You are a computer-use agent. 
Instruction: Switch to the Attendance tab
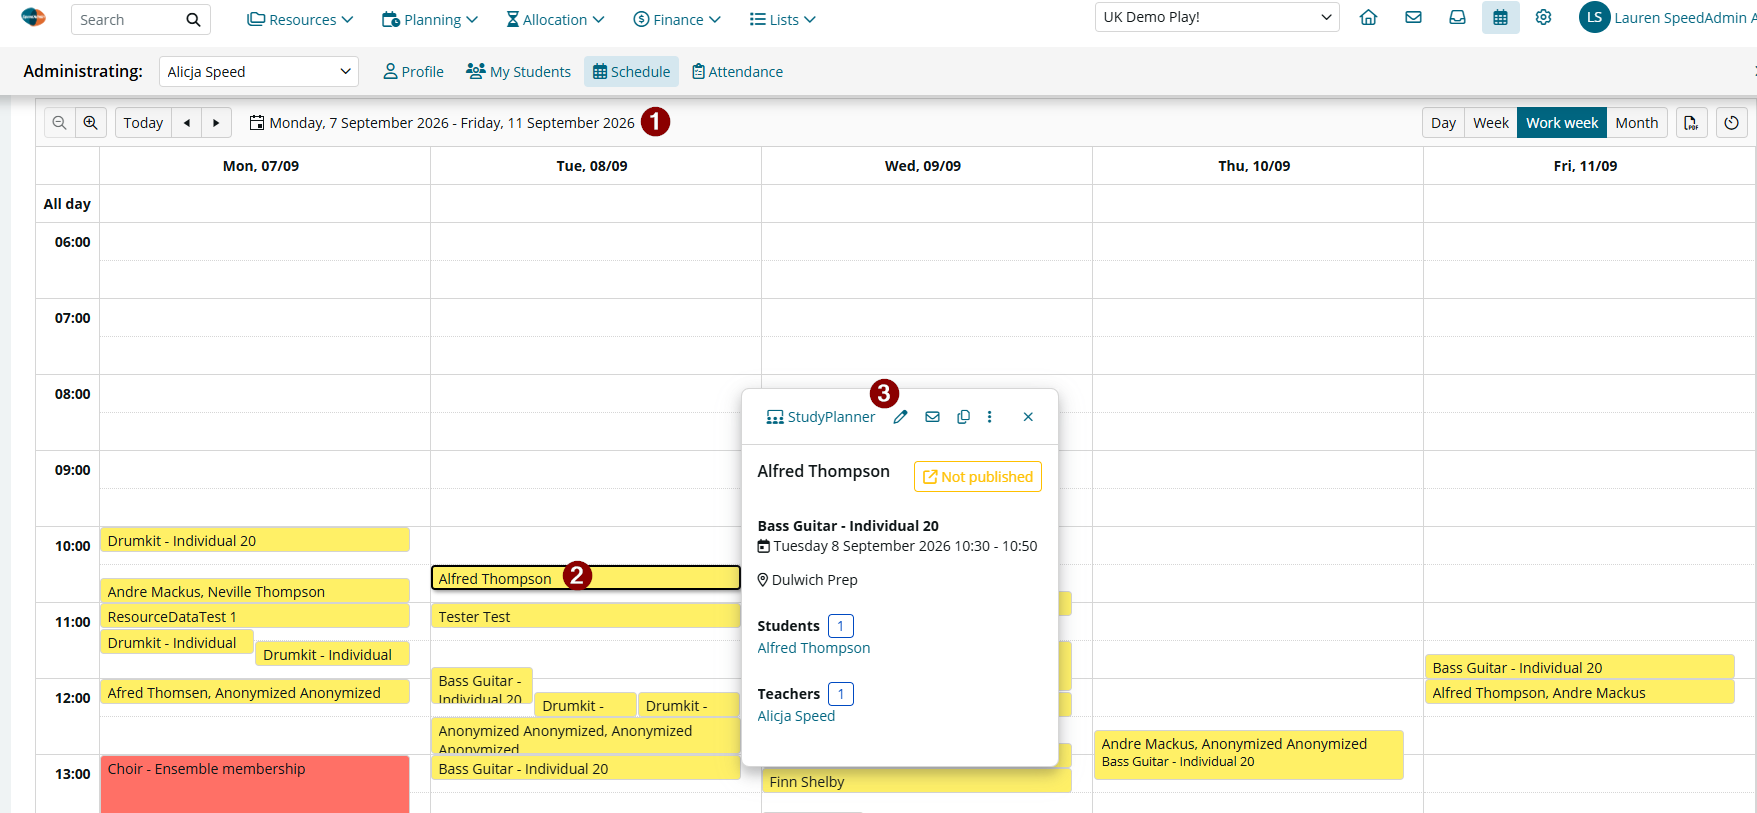click(x=738, y=72)
